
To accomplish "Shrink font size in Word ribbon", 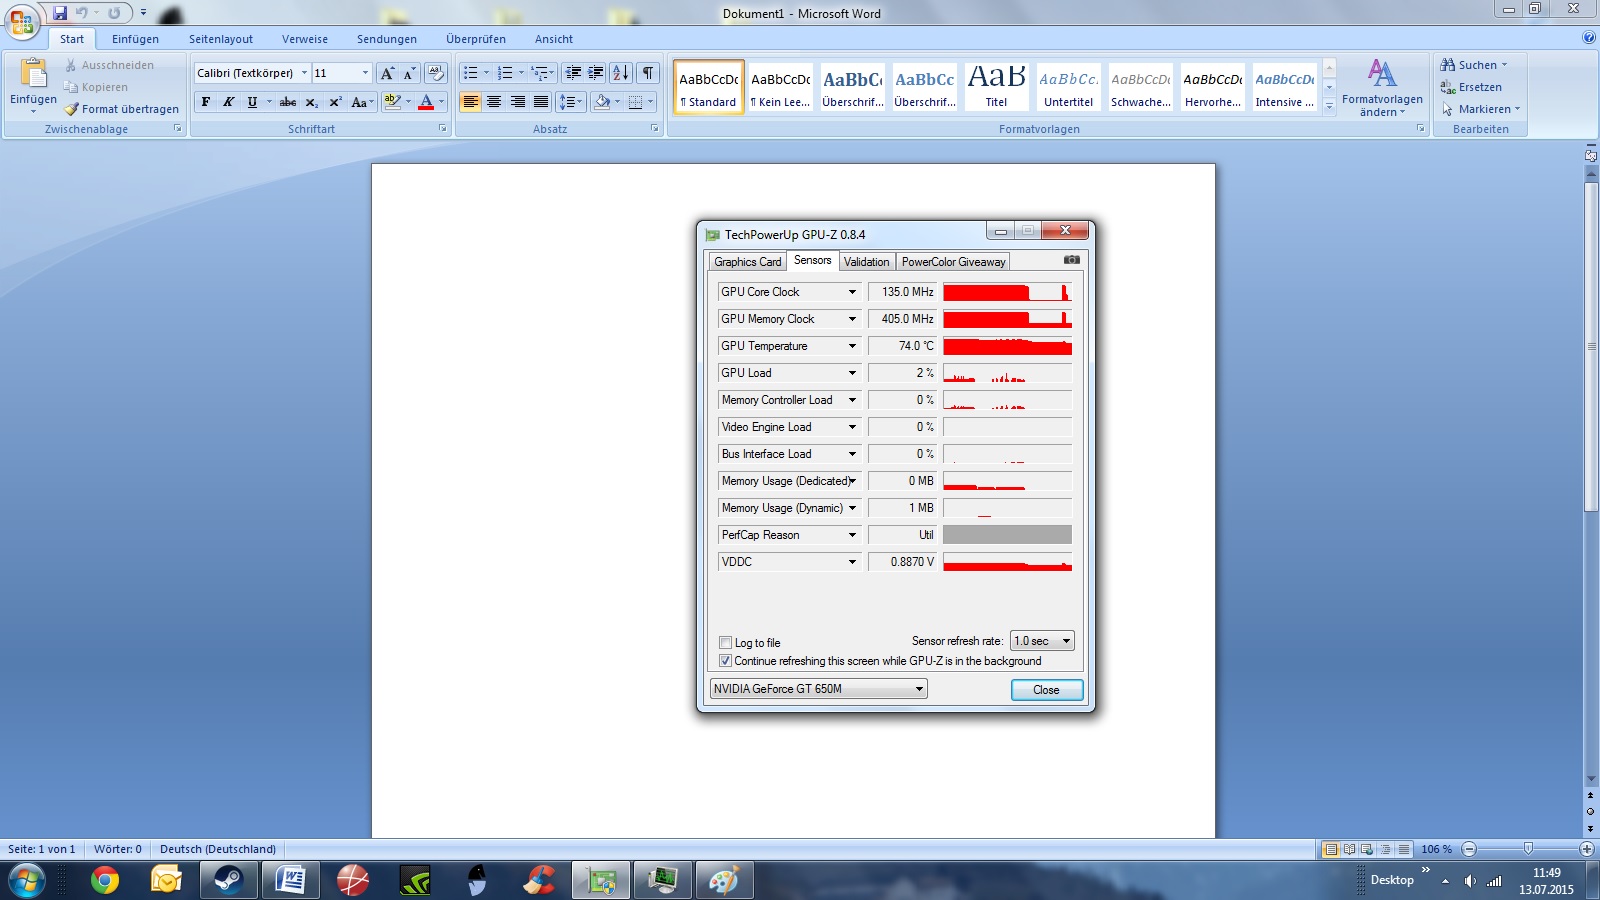I will 409,73.
